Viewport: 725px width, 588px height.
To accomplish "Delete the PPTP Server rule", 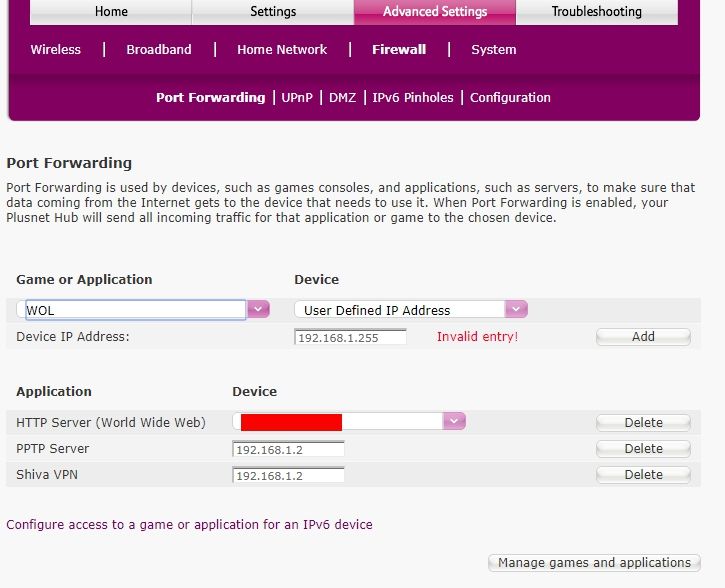I will (x=643, y=449).
